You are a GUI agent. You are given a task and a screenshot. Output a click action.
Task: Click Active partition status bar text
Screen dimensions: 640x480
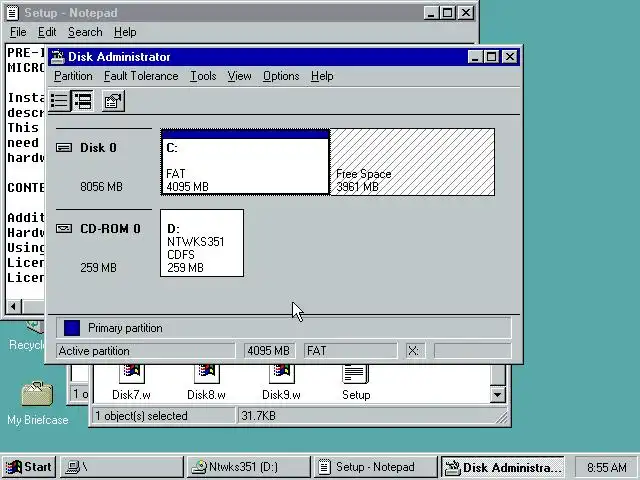(94, 351)
